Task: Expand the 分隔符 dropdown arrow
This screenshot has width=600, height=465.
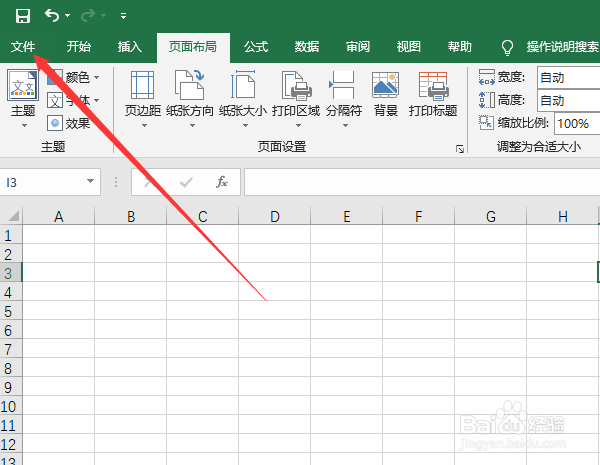Action: coord(345,126)
